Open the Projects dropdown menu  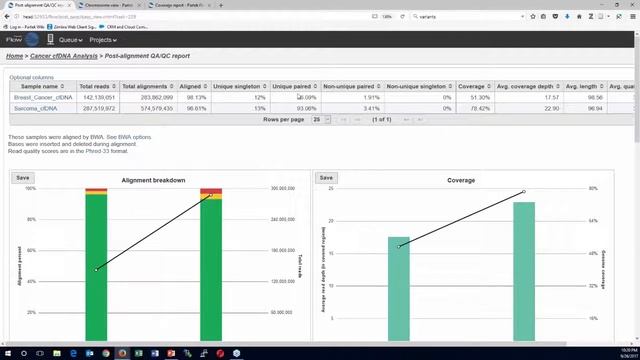pos(103,40)
